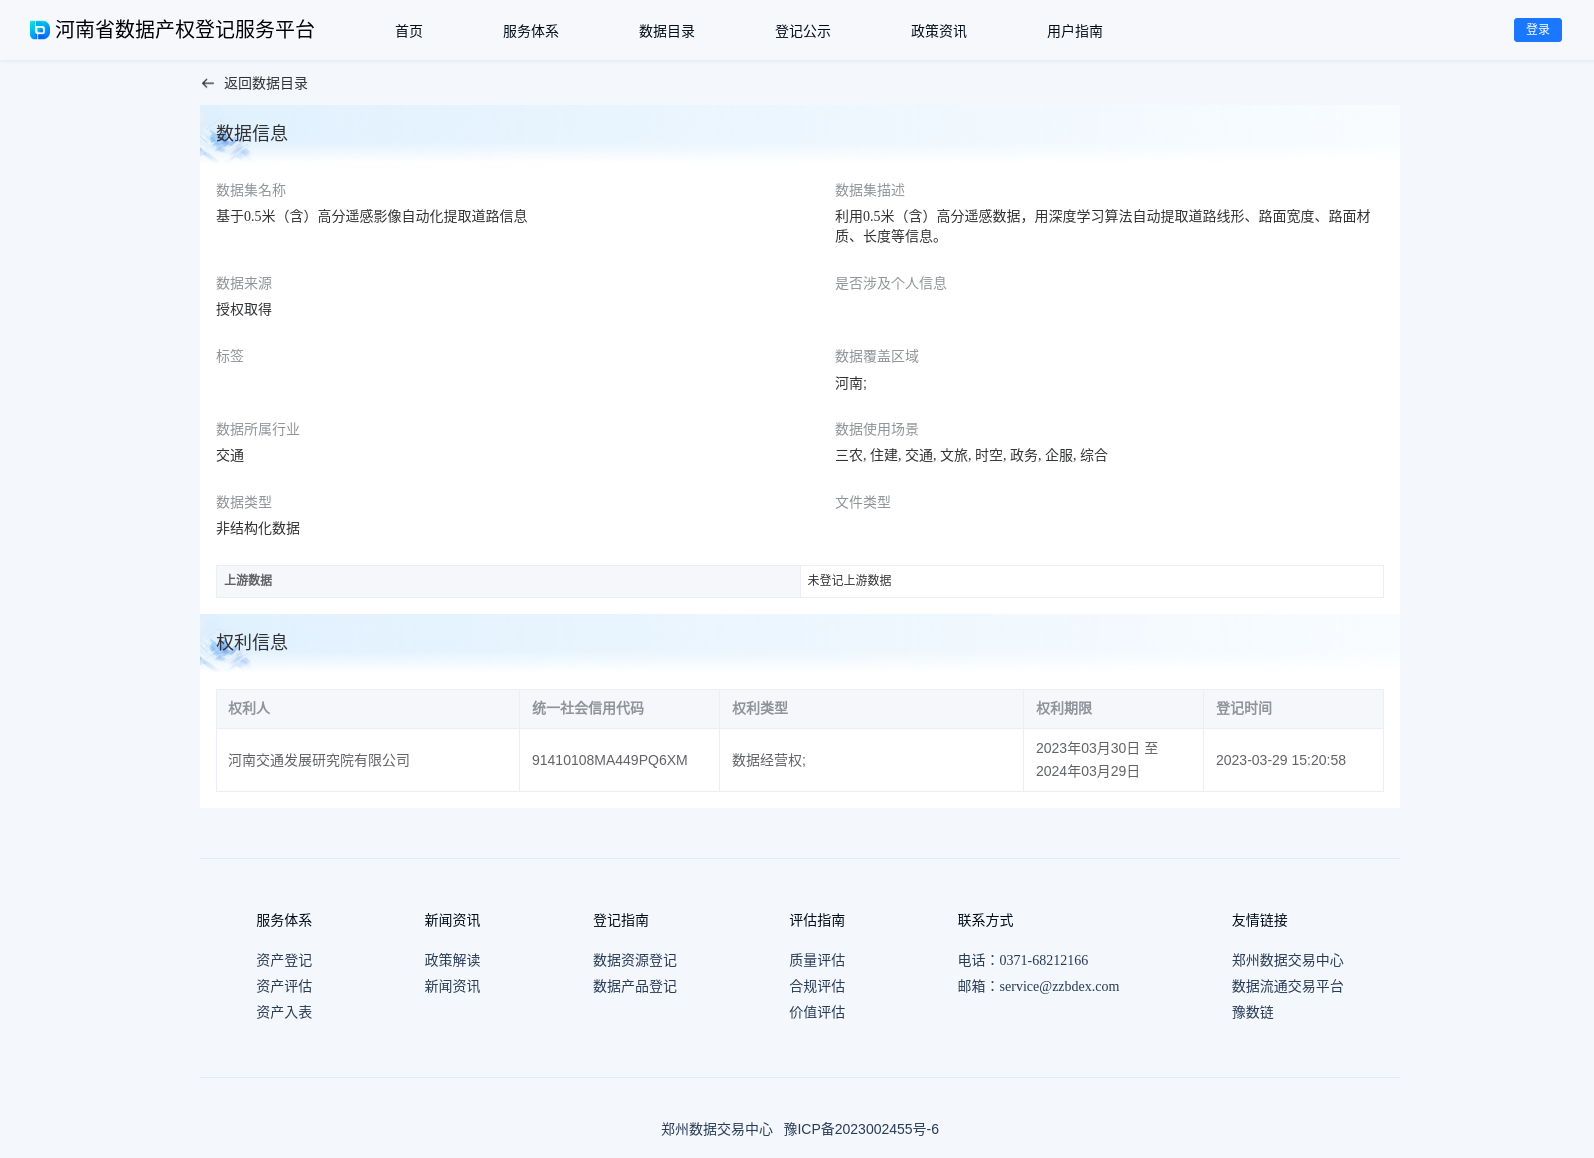Screen dimensions: 1594x1158
Task: Click the 友情链接 footer heading
Action: (x=1260, y=920)
